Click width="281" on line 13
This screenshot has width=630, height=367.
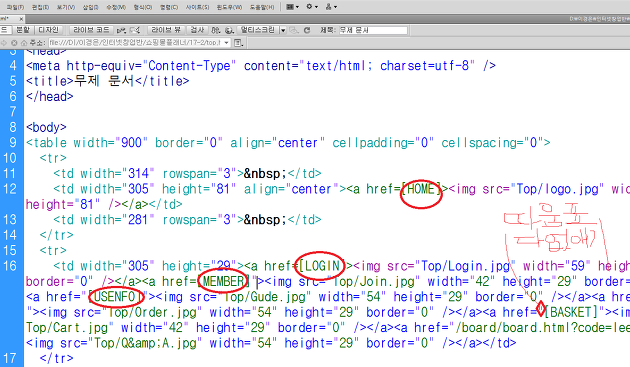point(117,220)
